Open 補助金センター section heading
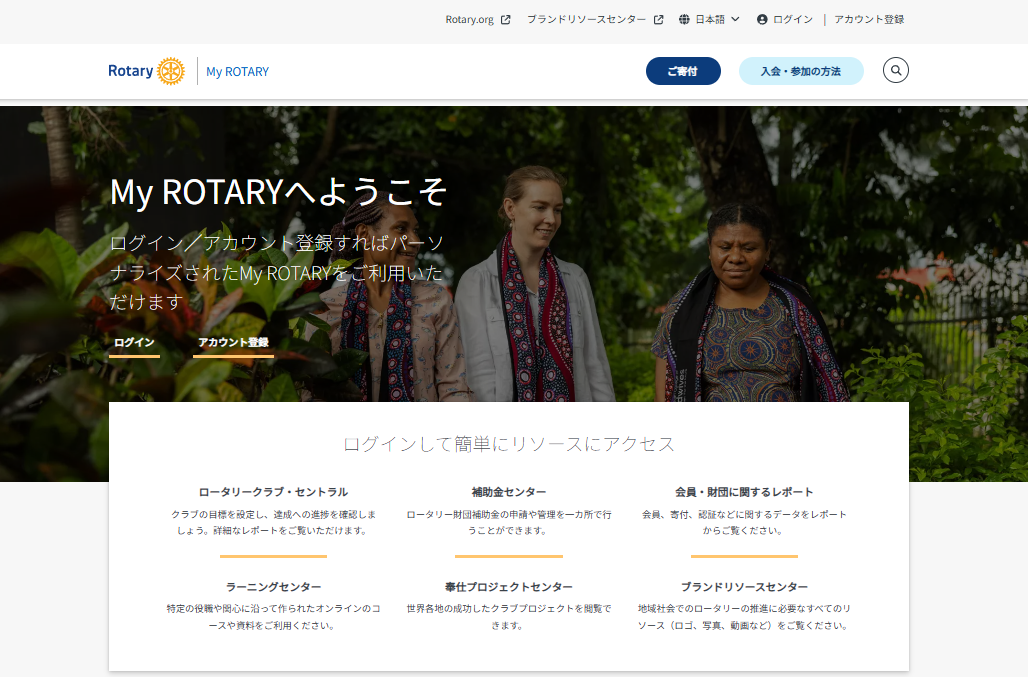 click(x=509, y=492)
